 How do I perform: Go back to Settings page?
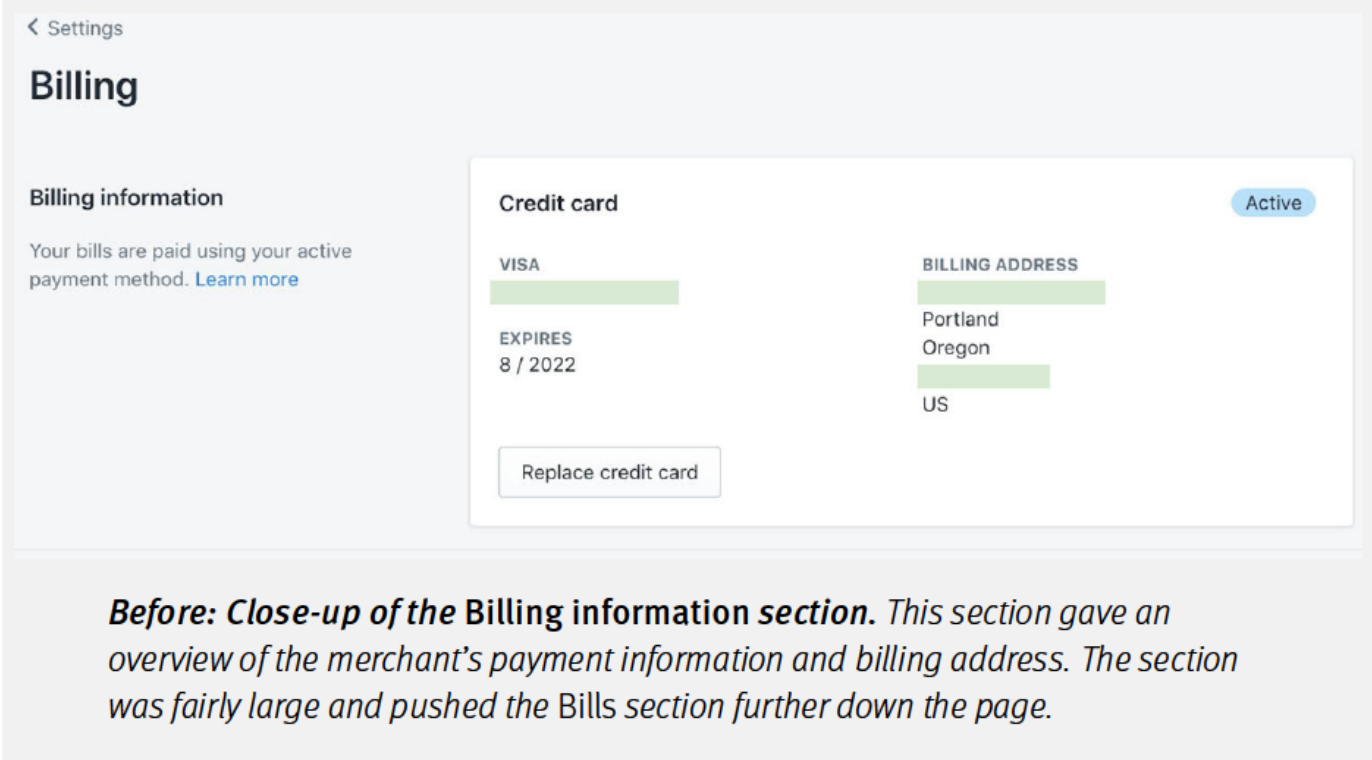point(85,28)
